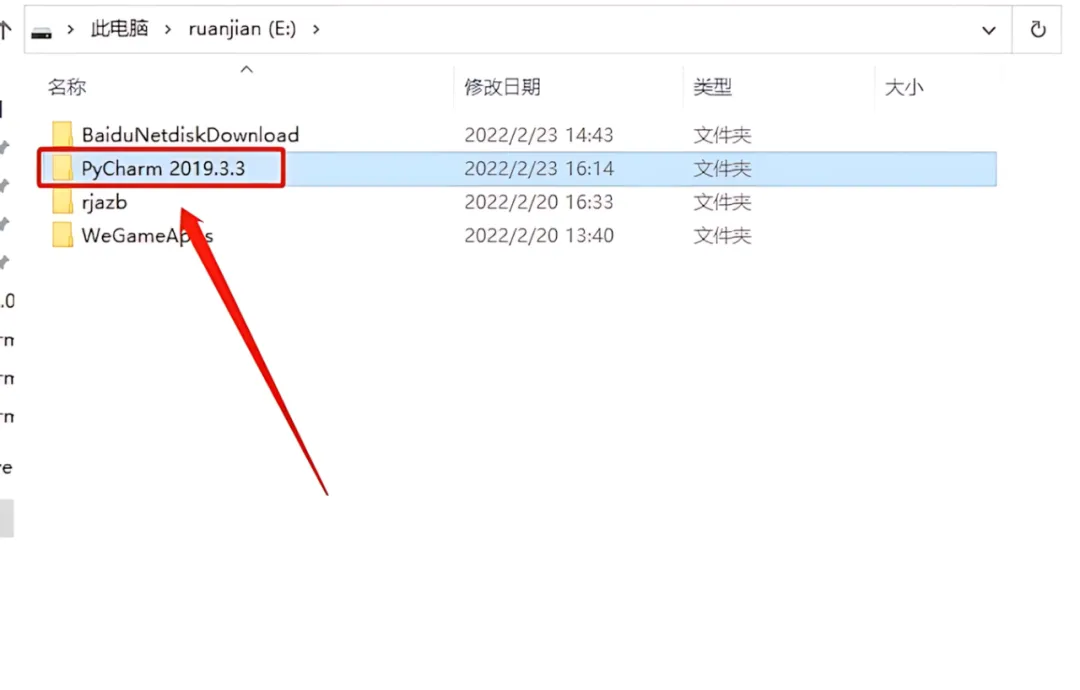The width and height of the screenshot is (1080, 690).
Task: Select the PyCharm 2019.3.3 folder icon
Action: click(x=62, y=168)
